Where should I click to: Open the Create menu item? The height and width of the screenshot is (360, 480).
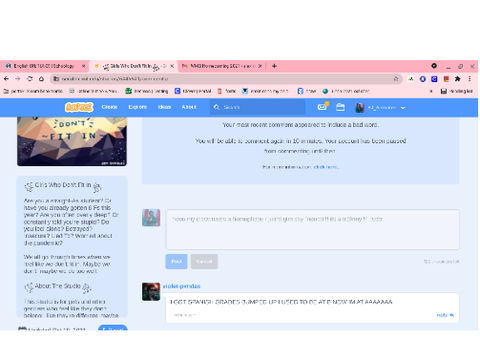point(109,107)
